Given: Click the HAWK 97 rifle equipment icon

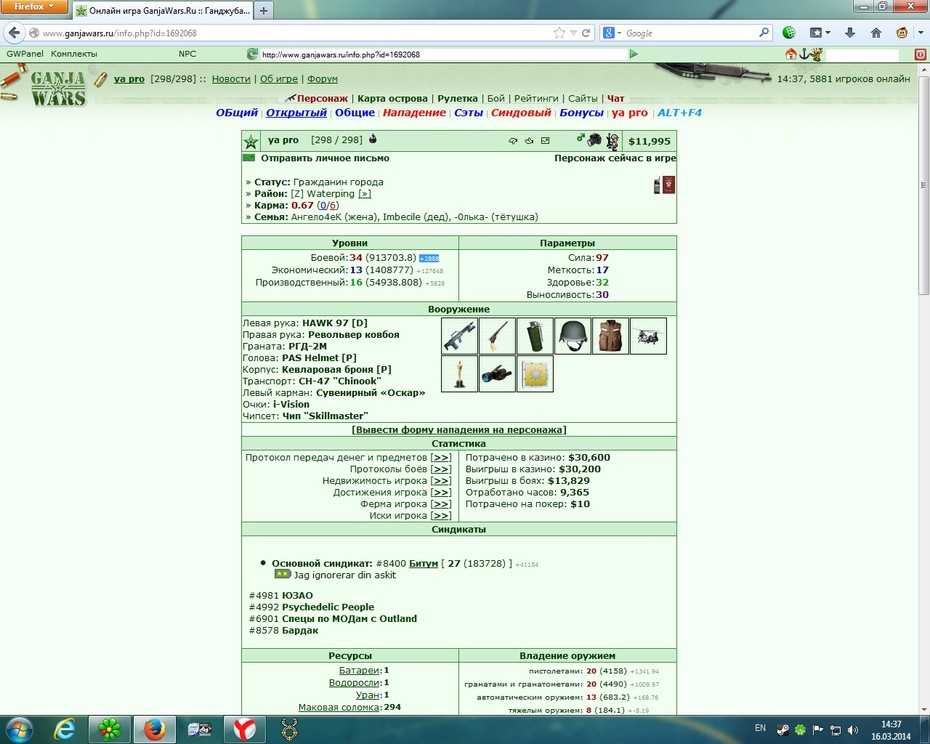Looking at the screenshot, I should point(460,336).
